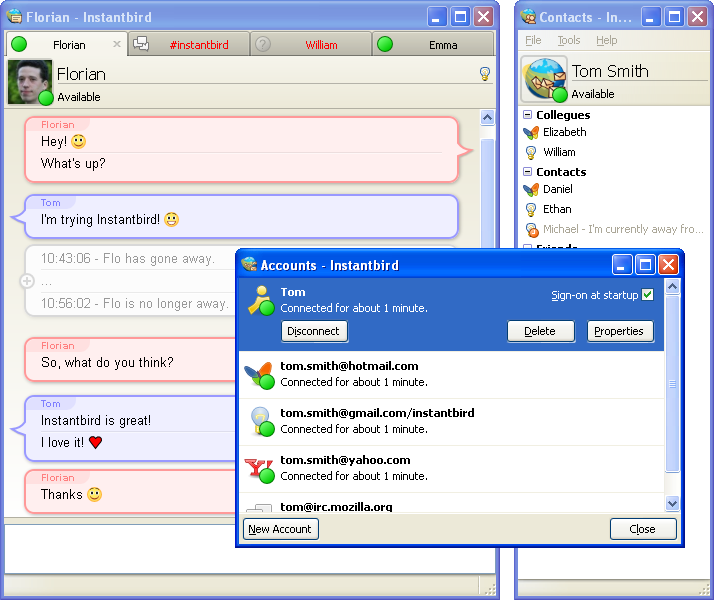
Task: Click Tom Smith's user icon in Contacts
Action: pos(544,79)
